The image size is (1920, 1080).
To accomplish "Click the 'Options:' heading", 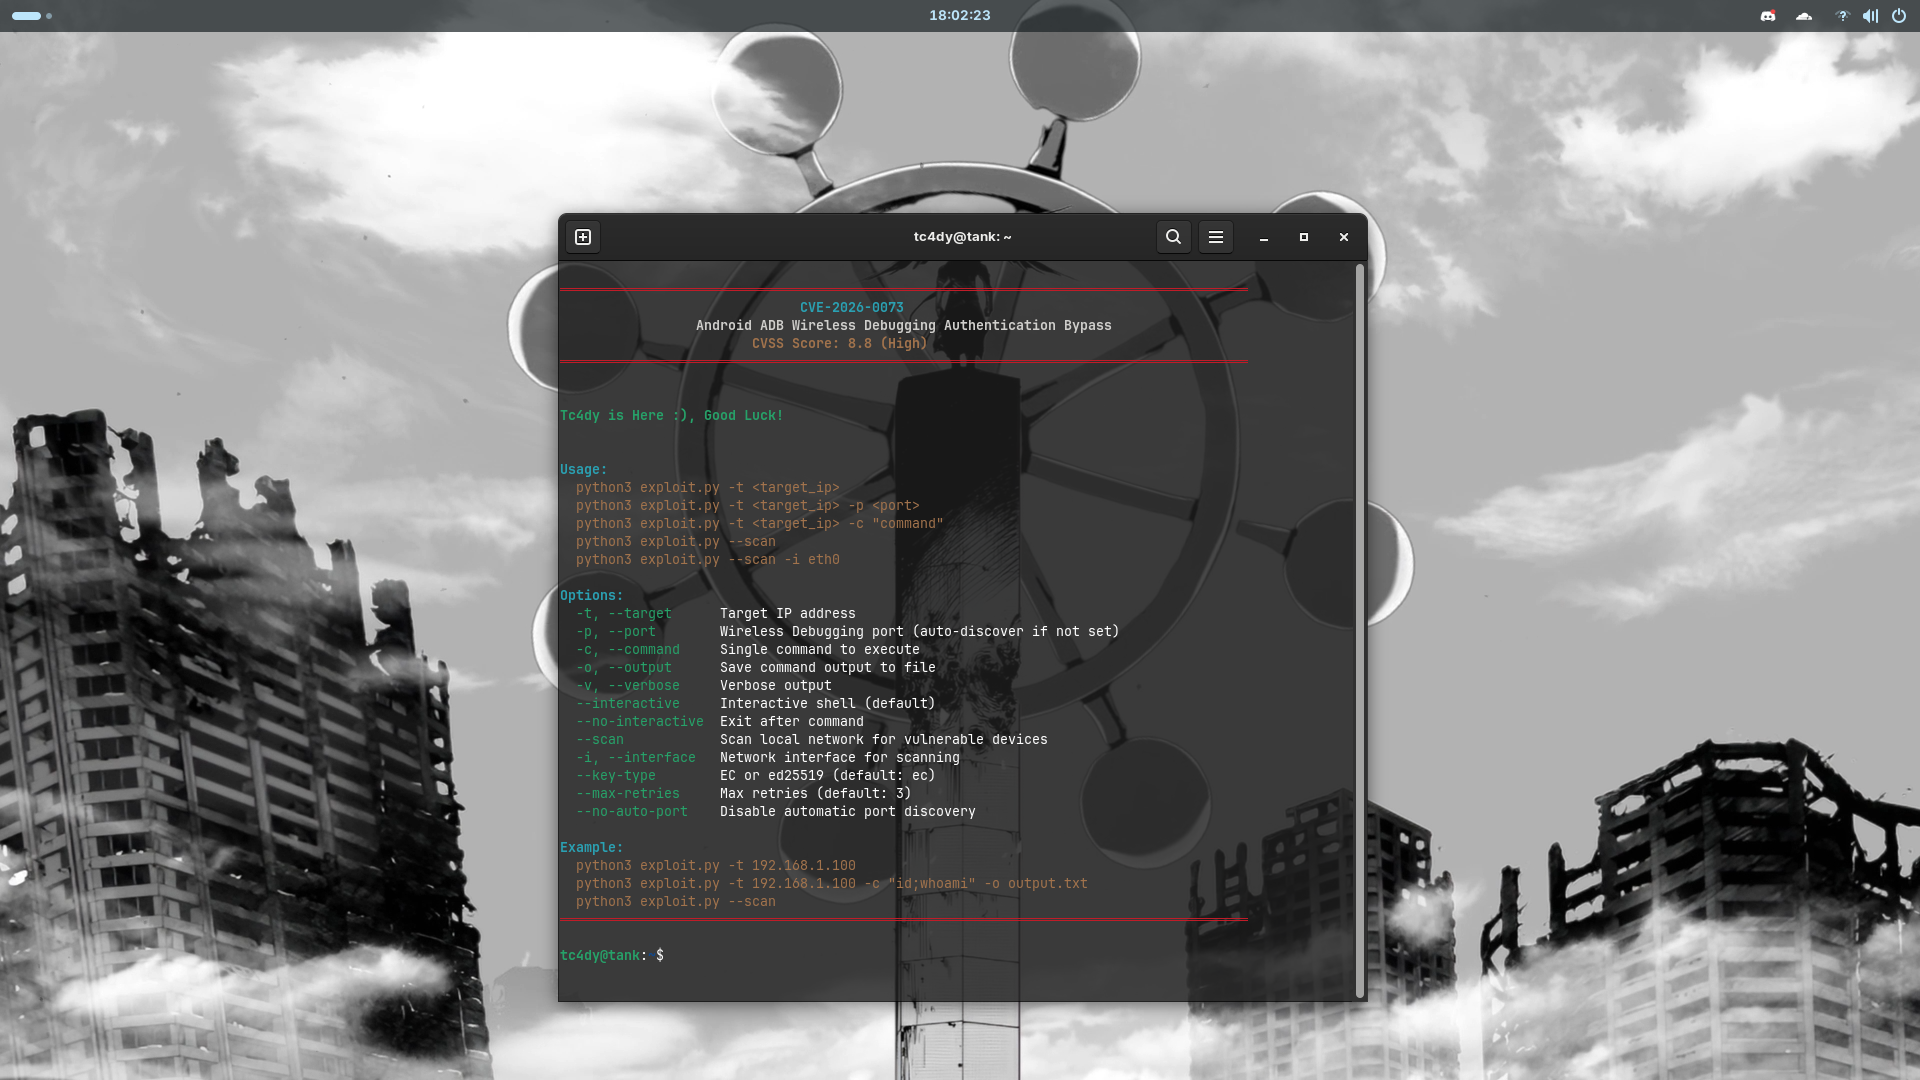I will (x=591, y=596).
